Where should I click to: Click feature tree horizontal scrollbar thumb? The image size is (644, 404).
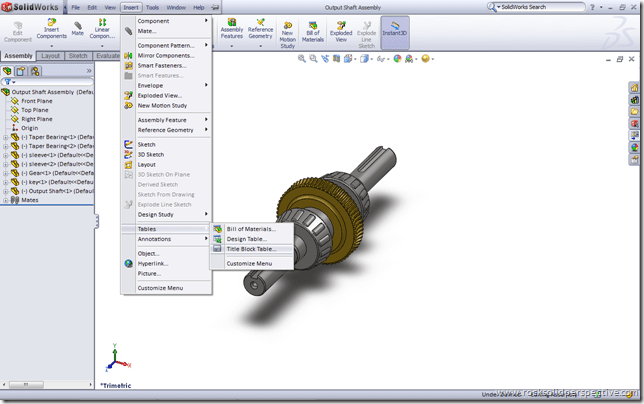pyautogui.click(x=26, y=385)
